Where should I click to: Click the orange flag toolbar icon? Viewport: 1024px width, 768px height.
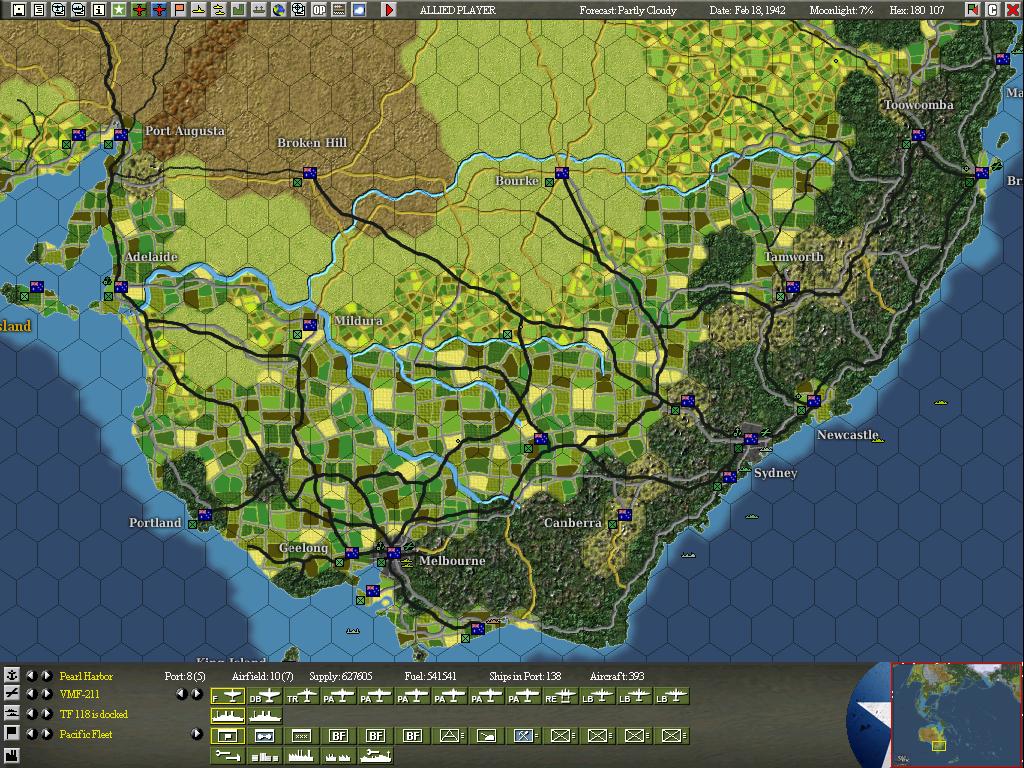coord(178,10)
